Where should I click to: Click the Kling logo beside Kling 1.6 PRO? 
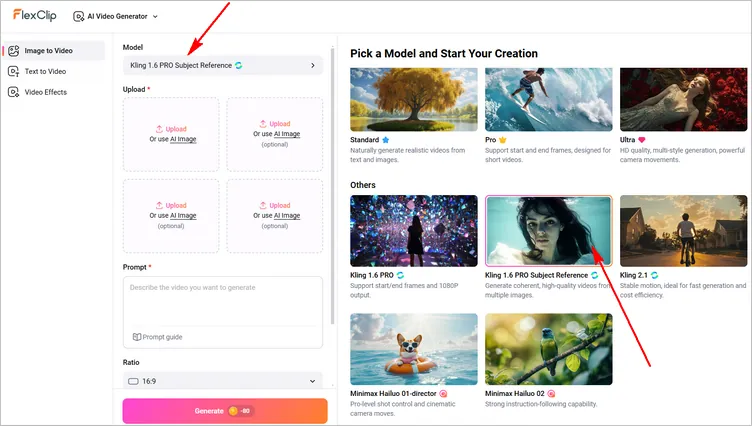(x=400, y=275)
